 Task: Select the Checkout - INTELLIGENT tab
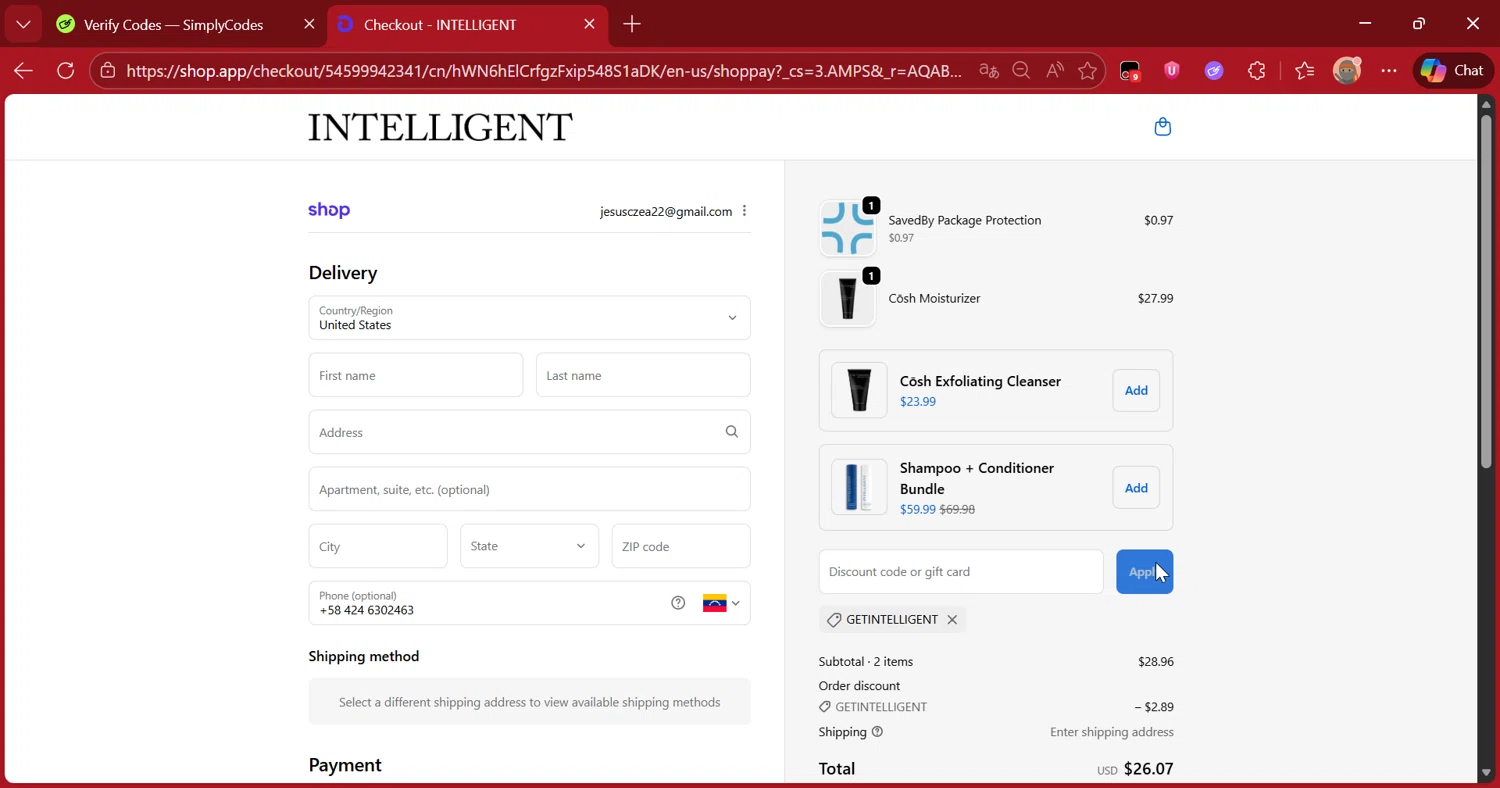(x=440, y=25)
